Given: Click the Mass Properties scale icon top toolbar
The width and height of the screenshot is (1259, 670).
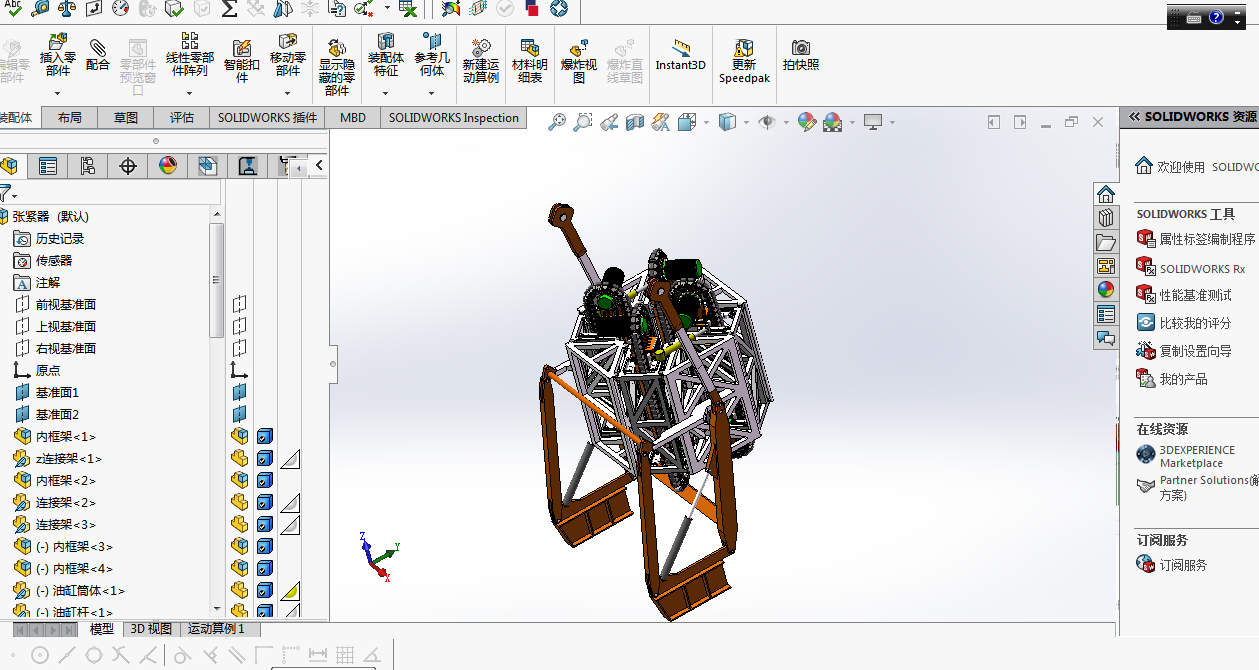Looking at the screenshot, I should click(67, 8).
